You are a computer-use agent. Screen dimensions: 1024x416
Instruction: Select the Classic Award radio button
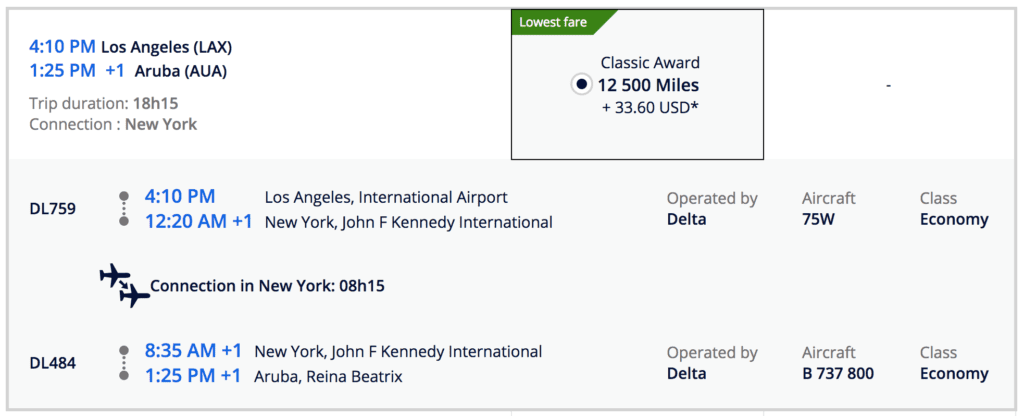tap(582, 85)
